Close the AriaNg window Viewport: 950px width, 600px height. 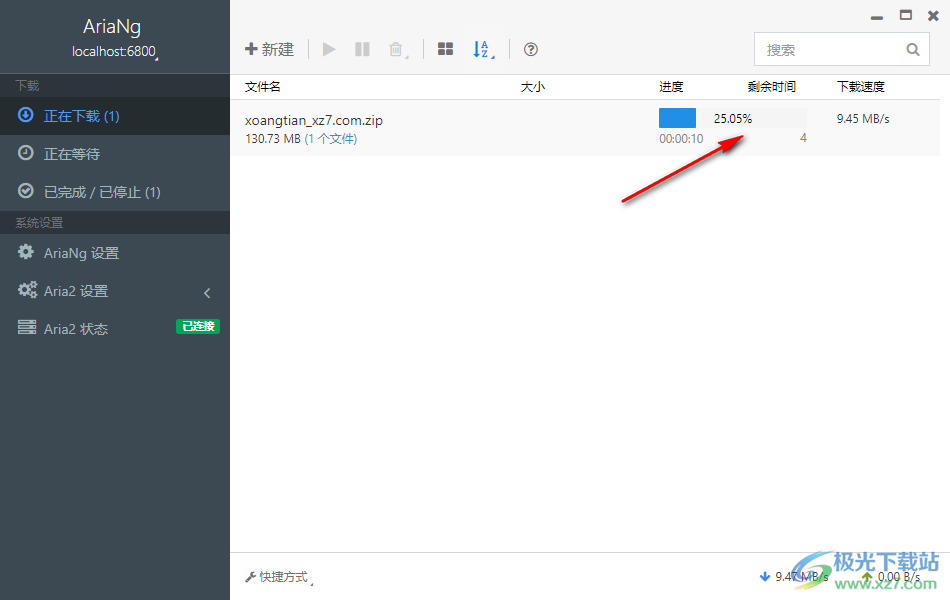pos(933,16)
